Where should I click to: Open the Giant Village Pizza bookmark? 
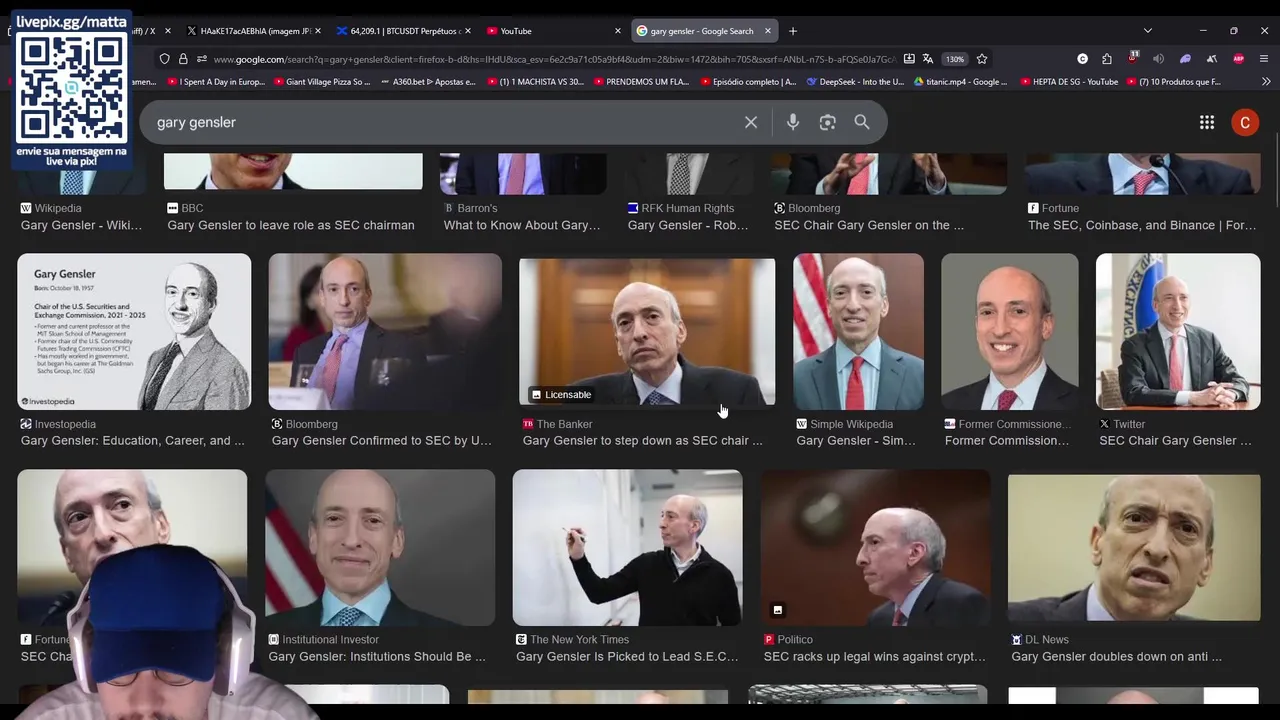coord(321,82)
